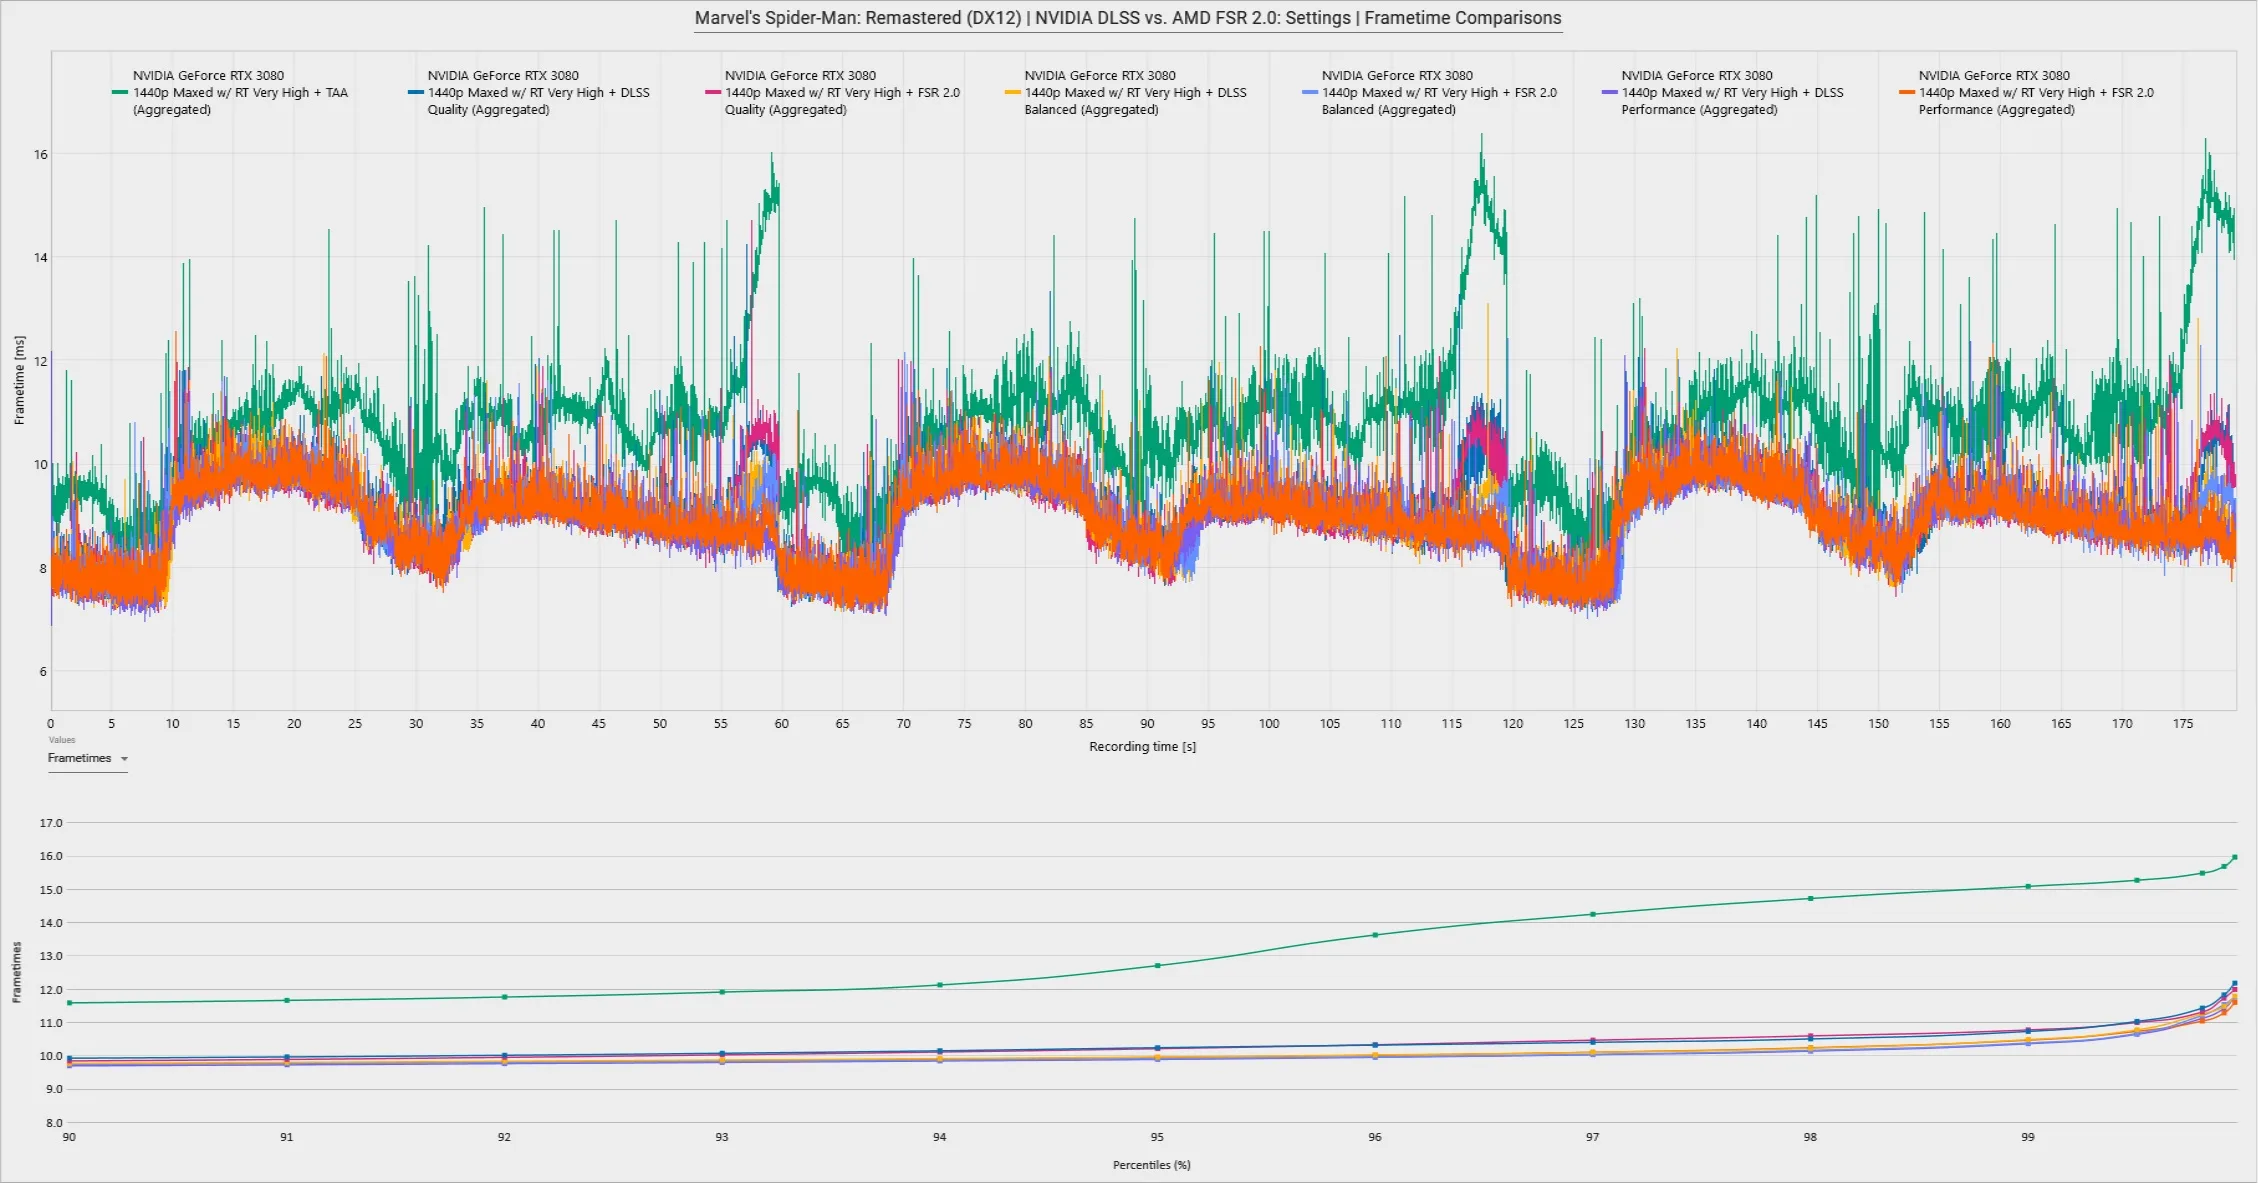The width and height of the screenshot is (2258, 1183).
Task: Click the green TAA data point at percentile 98
Action: [1810, 898]
